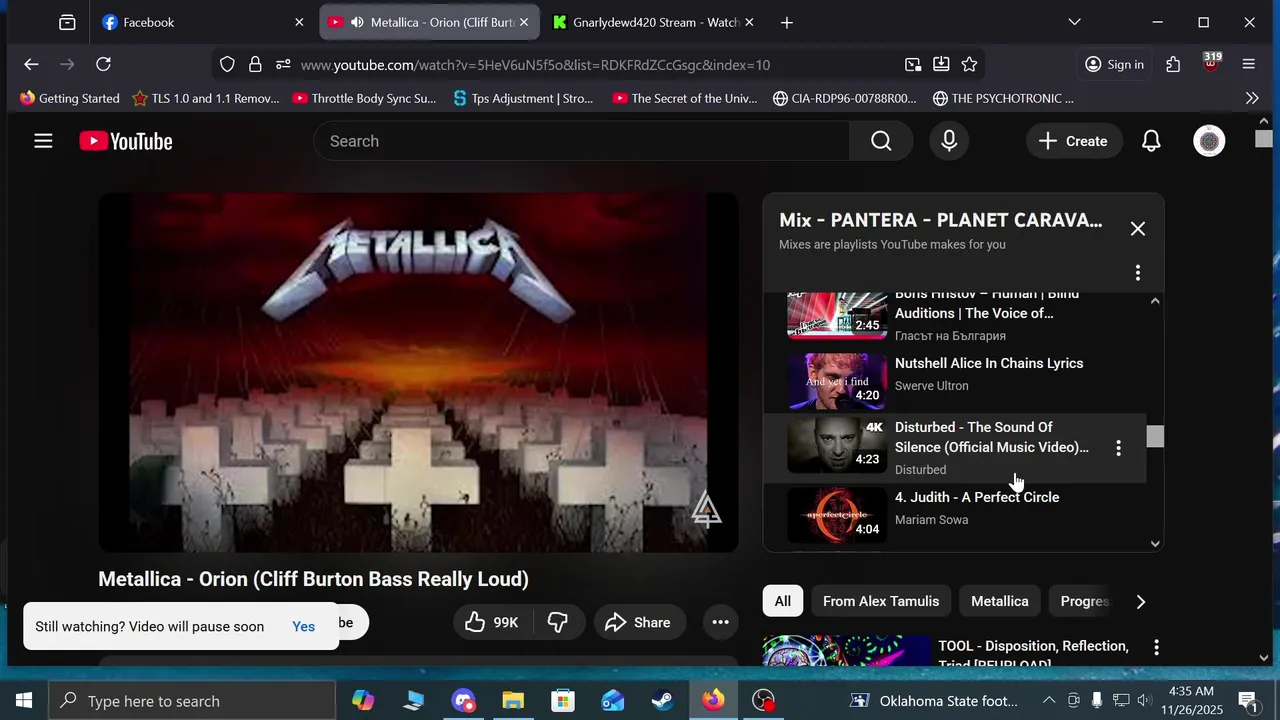This screenshot has width=1280, height=720.
Task: Close the mix playlist panel
Action: [x=1138, y=229]
